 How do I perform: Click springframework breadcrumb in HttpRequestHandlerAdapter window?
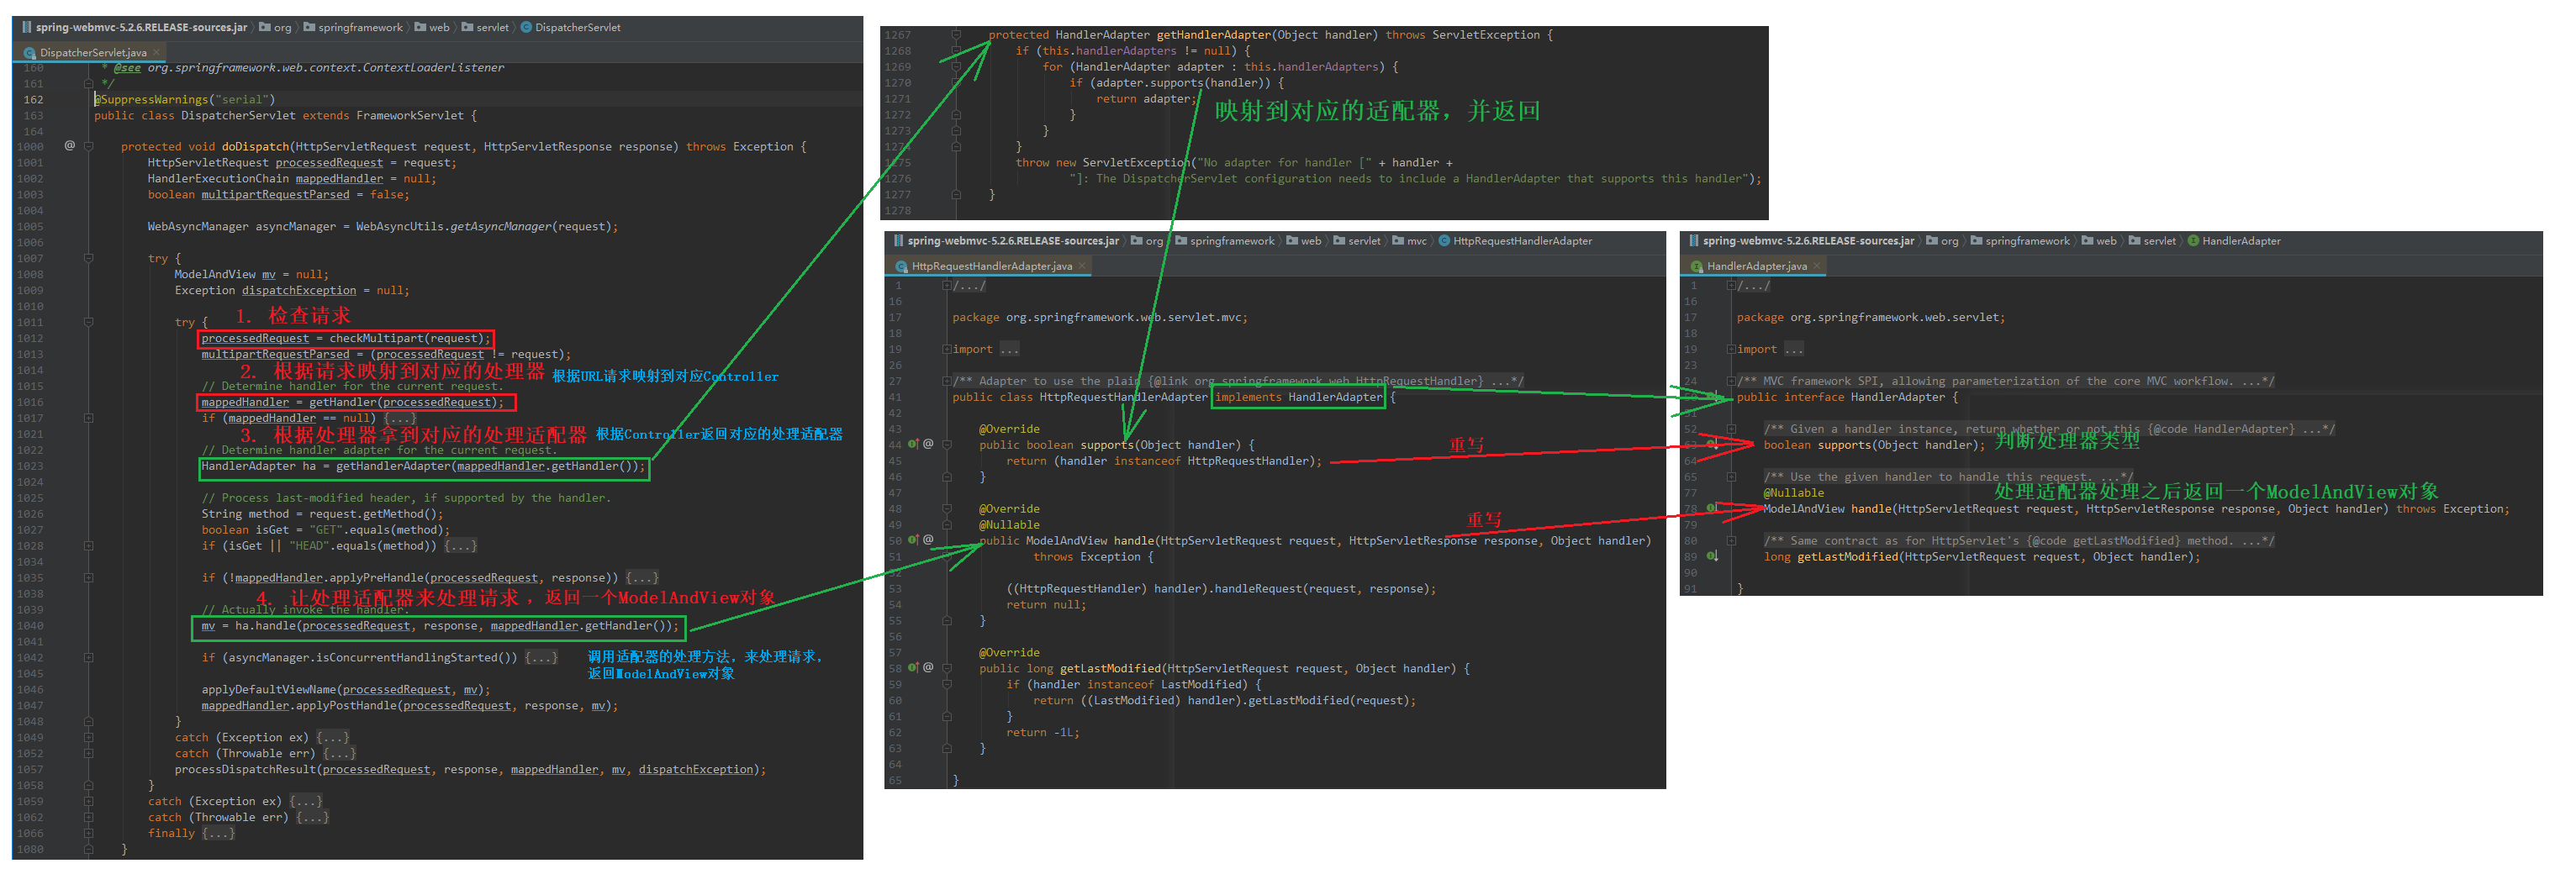1225,241
